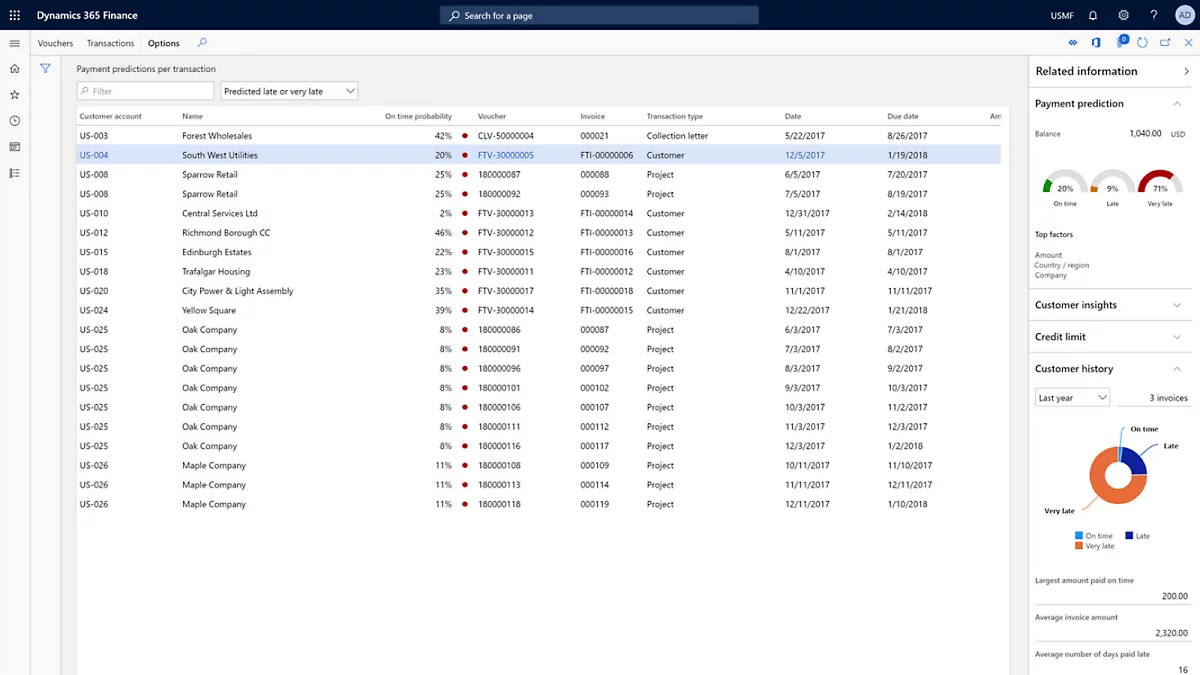Image resolution: width=1200 pixels, height=675 pixels.
Task: Select voucher 180000118
Action: pos(499,504)
